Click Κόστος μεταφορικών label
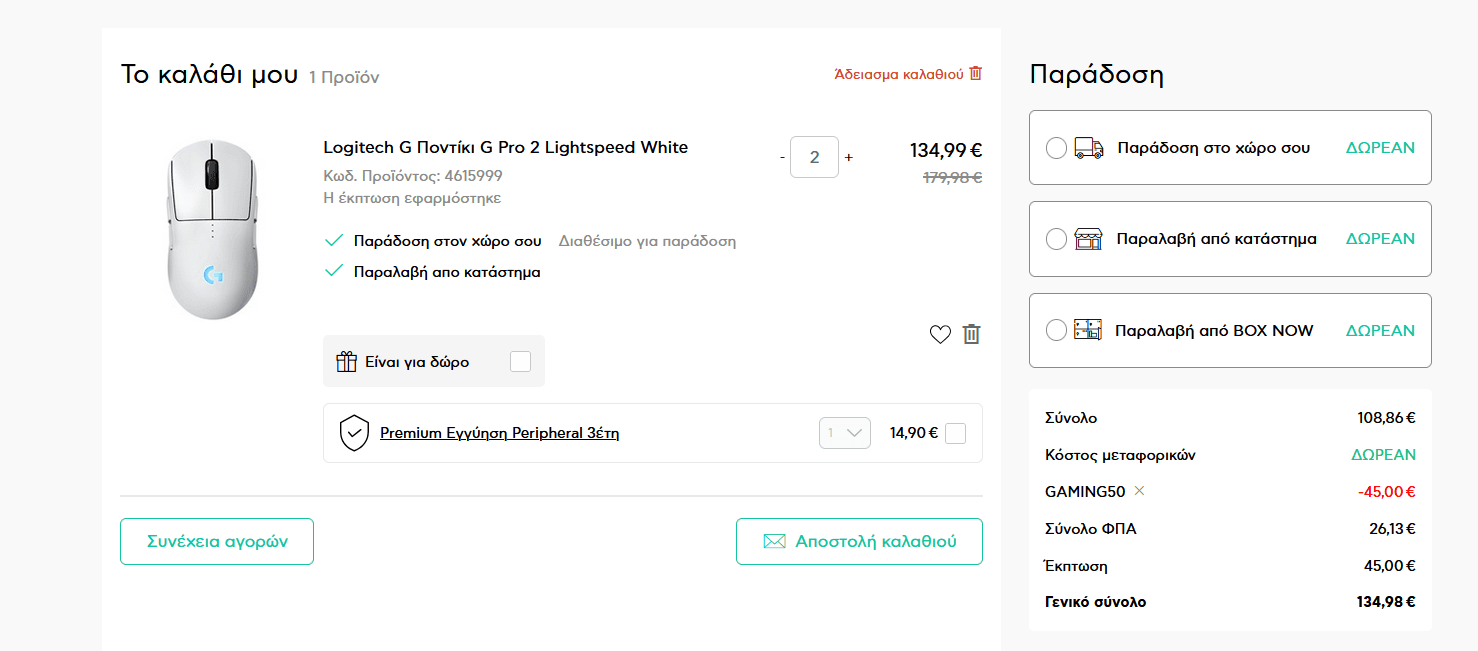Screen dimensions: 1478x651 (1120, 455)
